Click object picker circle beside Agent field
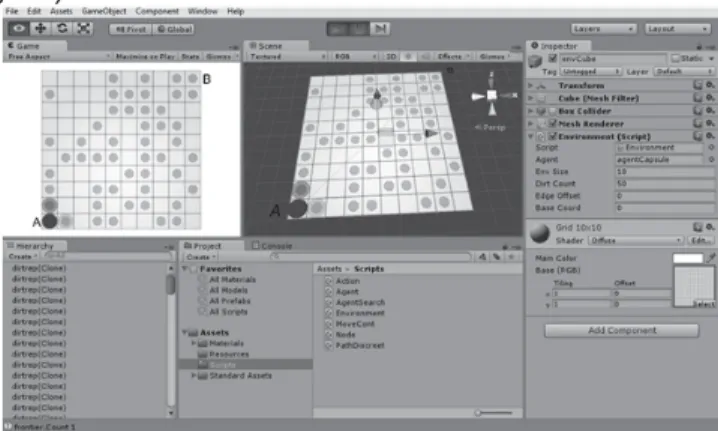Viewport: 718px width, 431px height. [711, 159]
